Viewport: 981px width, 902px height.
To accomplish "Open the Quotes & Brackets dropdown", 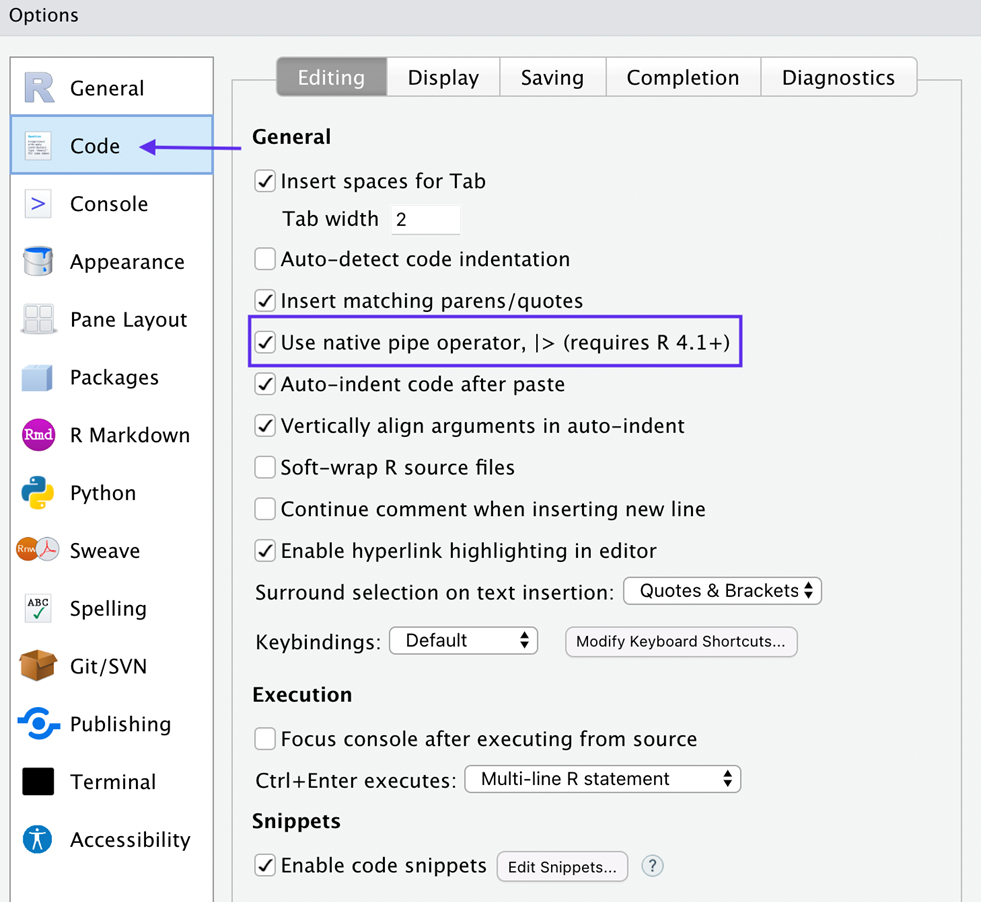I will 722,591.
